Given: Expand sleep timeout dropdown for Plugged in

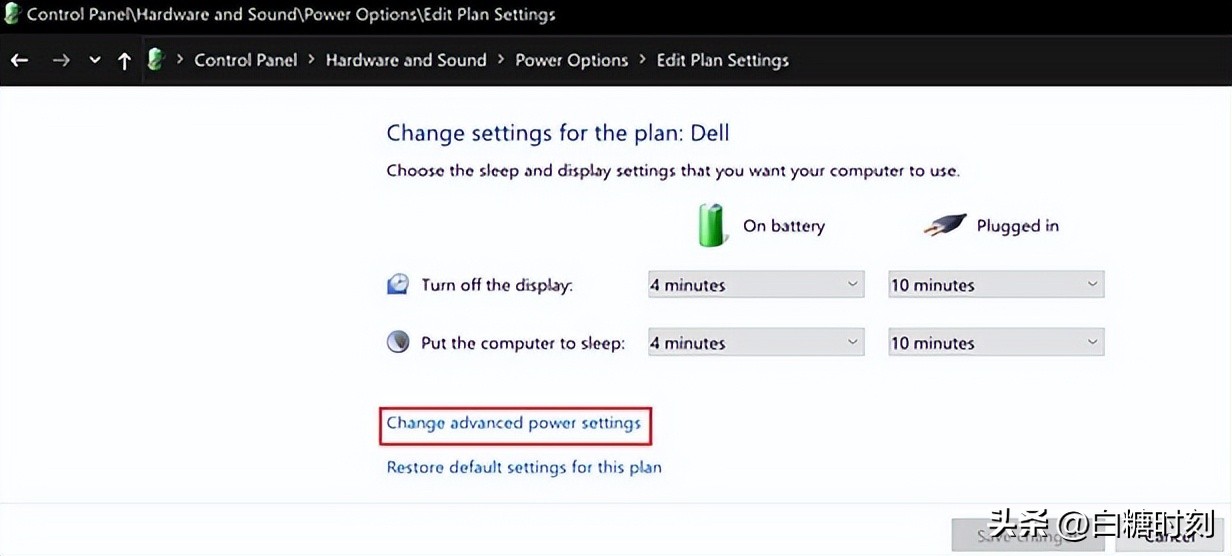Looking at the screenshot, I should (996, 343).
